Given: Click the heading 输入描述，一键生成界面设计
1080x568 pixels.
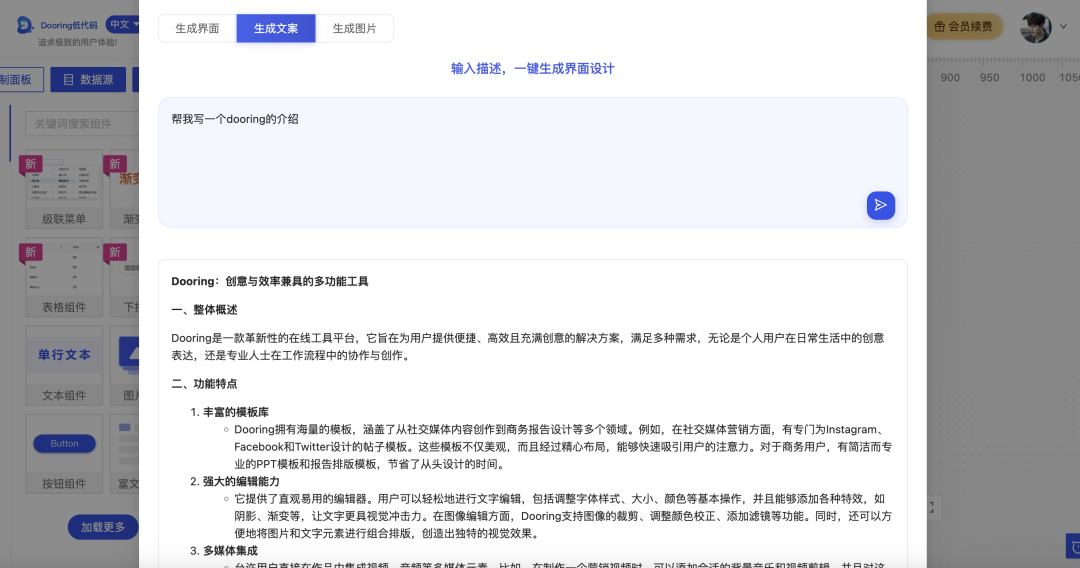Looking at the screenshot, I should [x=532, y=69].
